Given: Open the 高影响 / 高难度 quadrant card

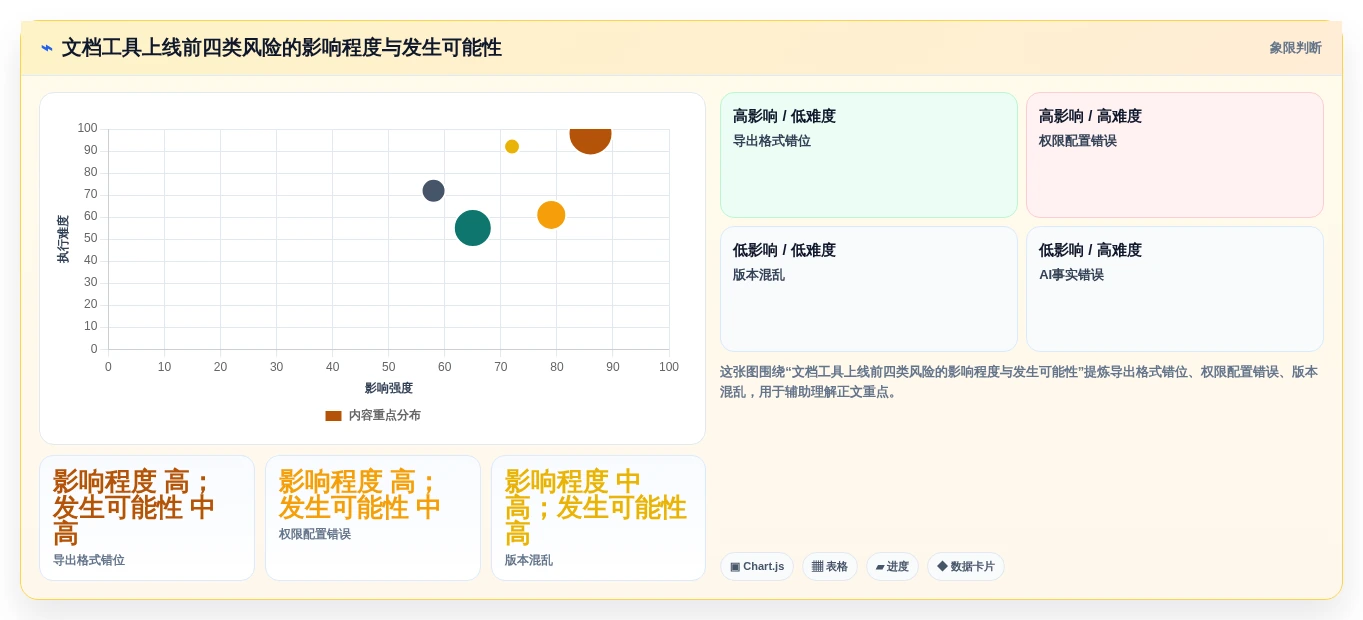Looking at the screenshot, I should coord(1175,155).
